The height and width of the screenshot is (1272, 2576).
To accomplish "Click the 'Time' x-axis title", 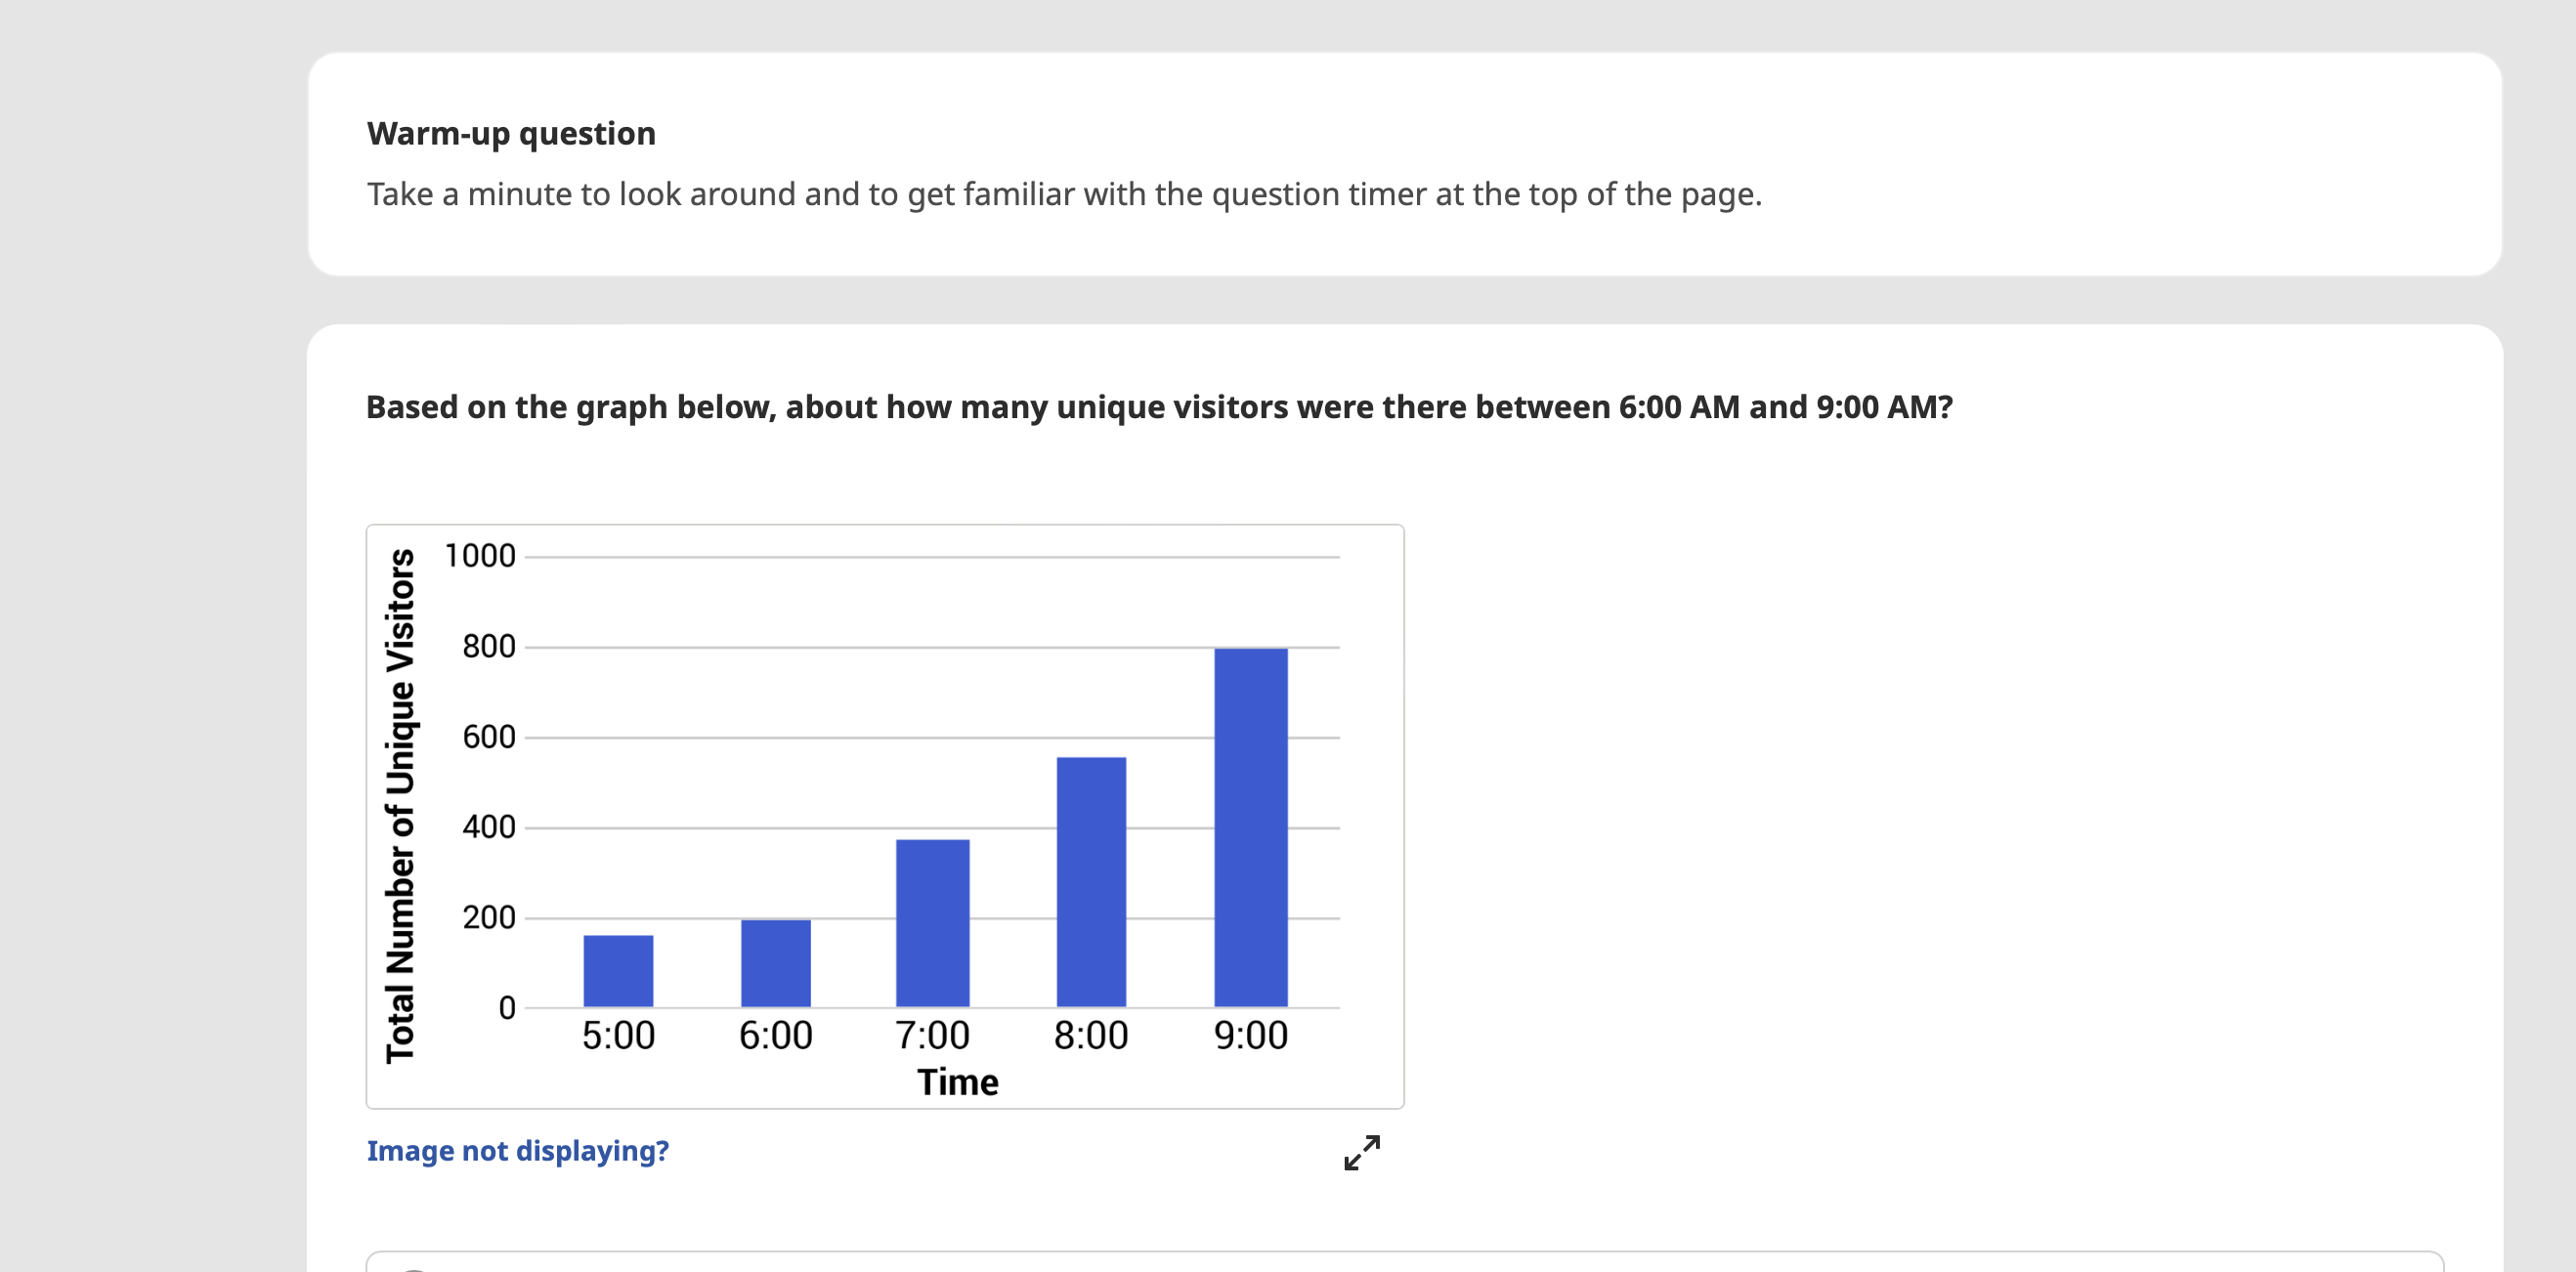I will pos(957,1082).
